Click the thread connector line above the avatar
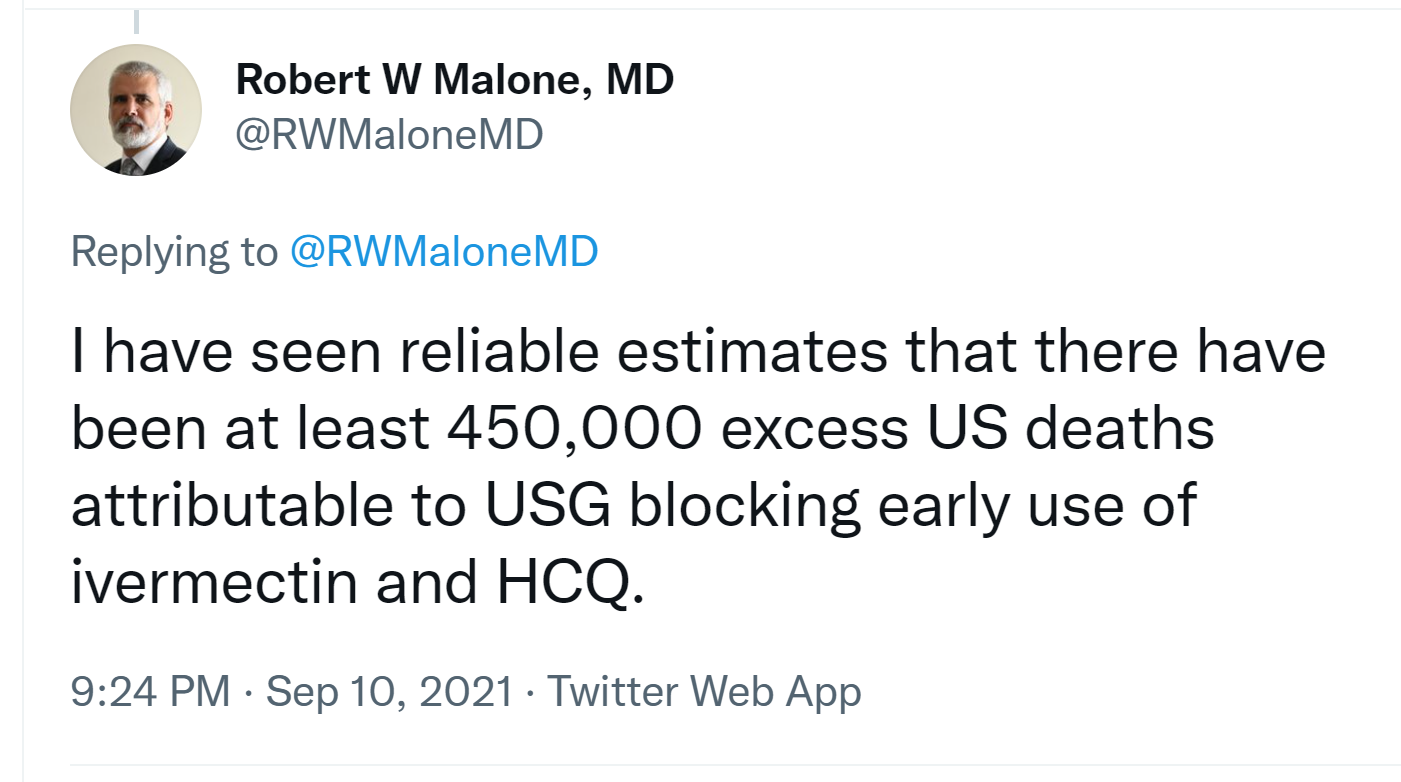1401x782 pixels. (136, 22)
